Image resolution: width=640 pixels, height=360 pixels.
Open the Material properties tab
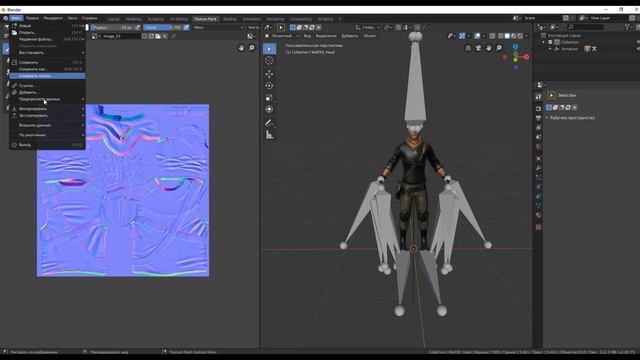[x=538, y=215]
